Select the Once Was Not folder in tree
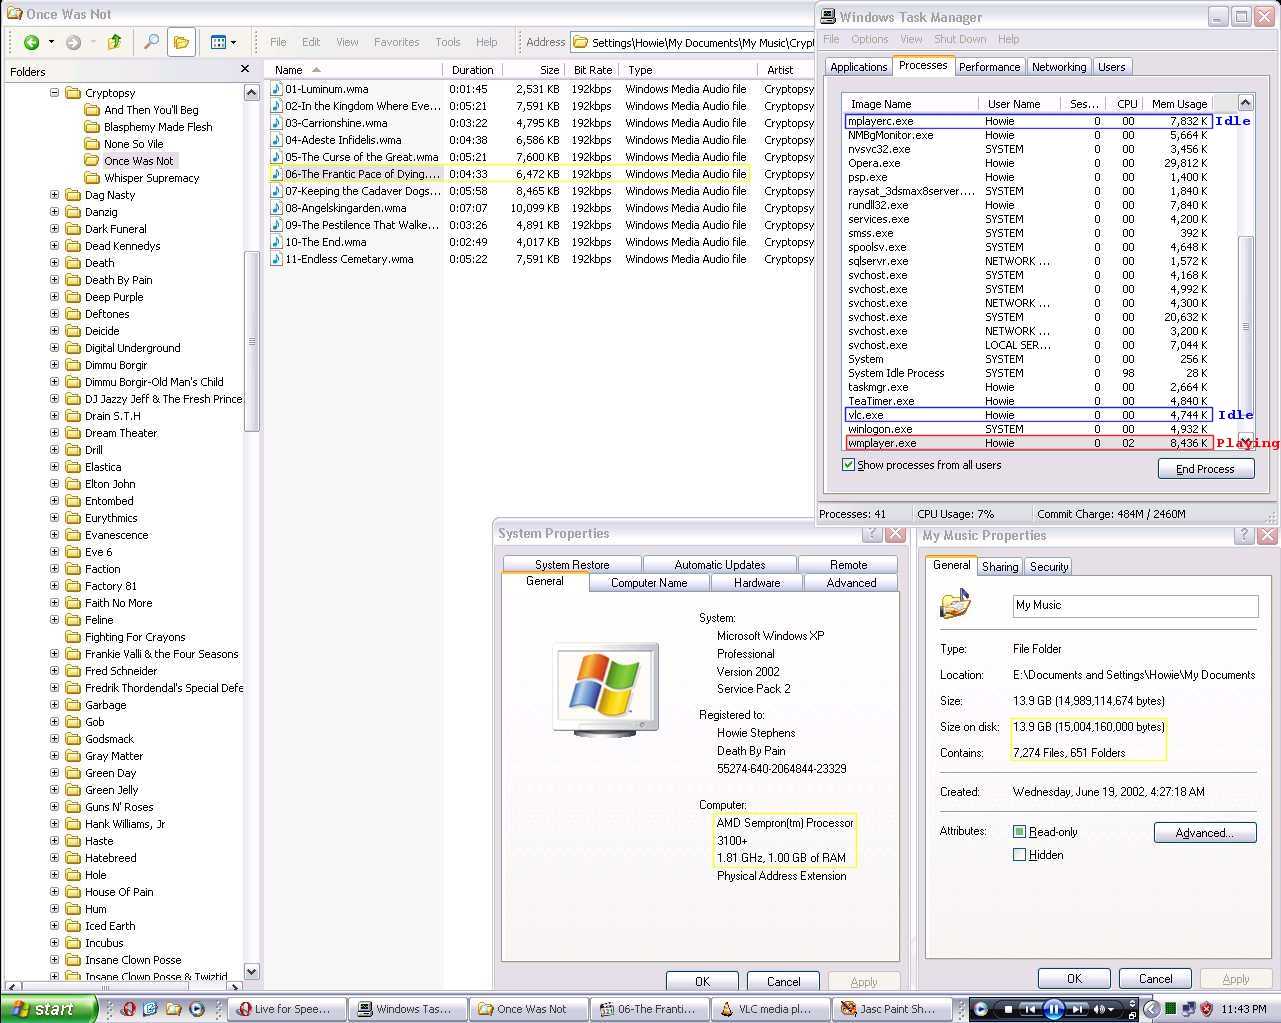Screen dimensions: 1281x1023 (138, 161)
